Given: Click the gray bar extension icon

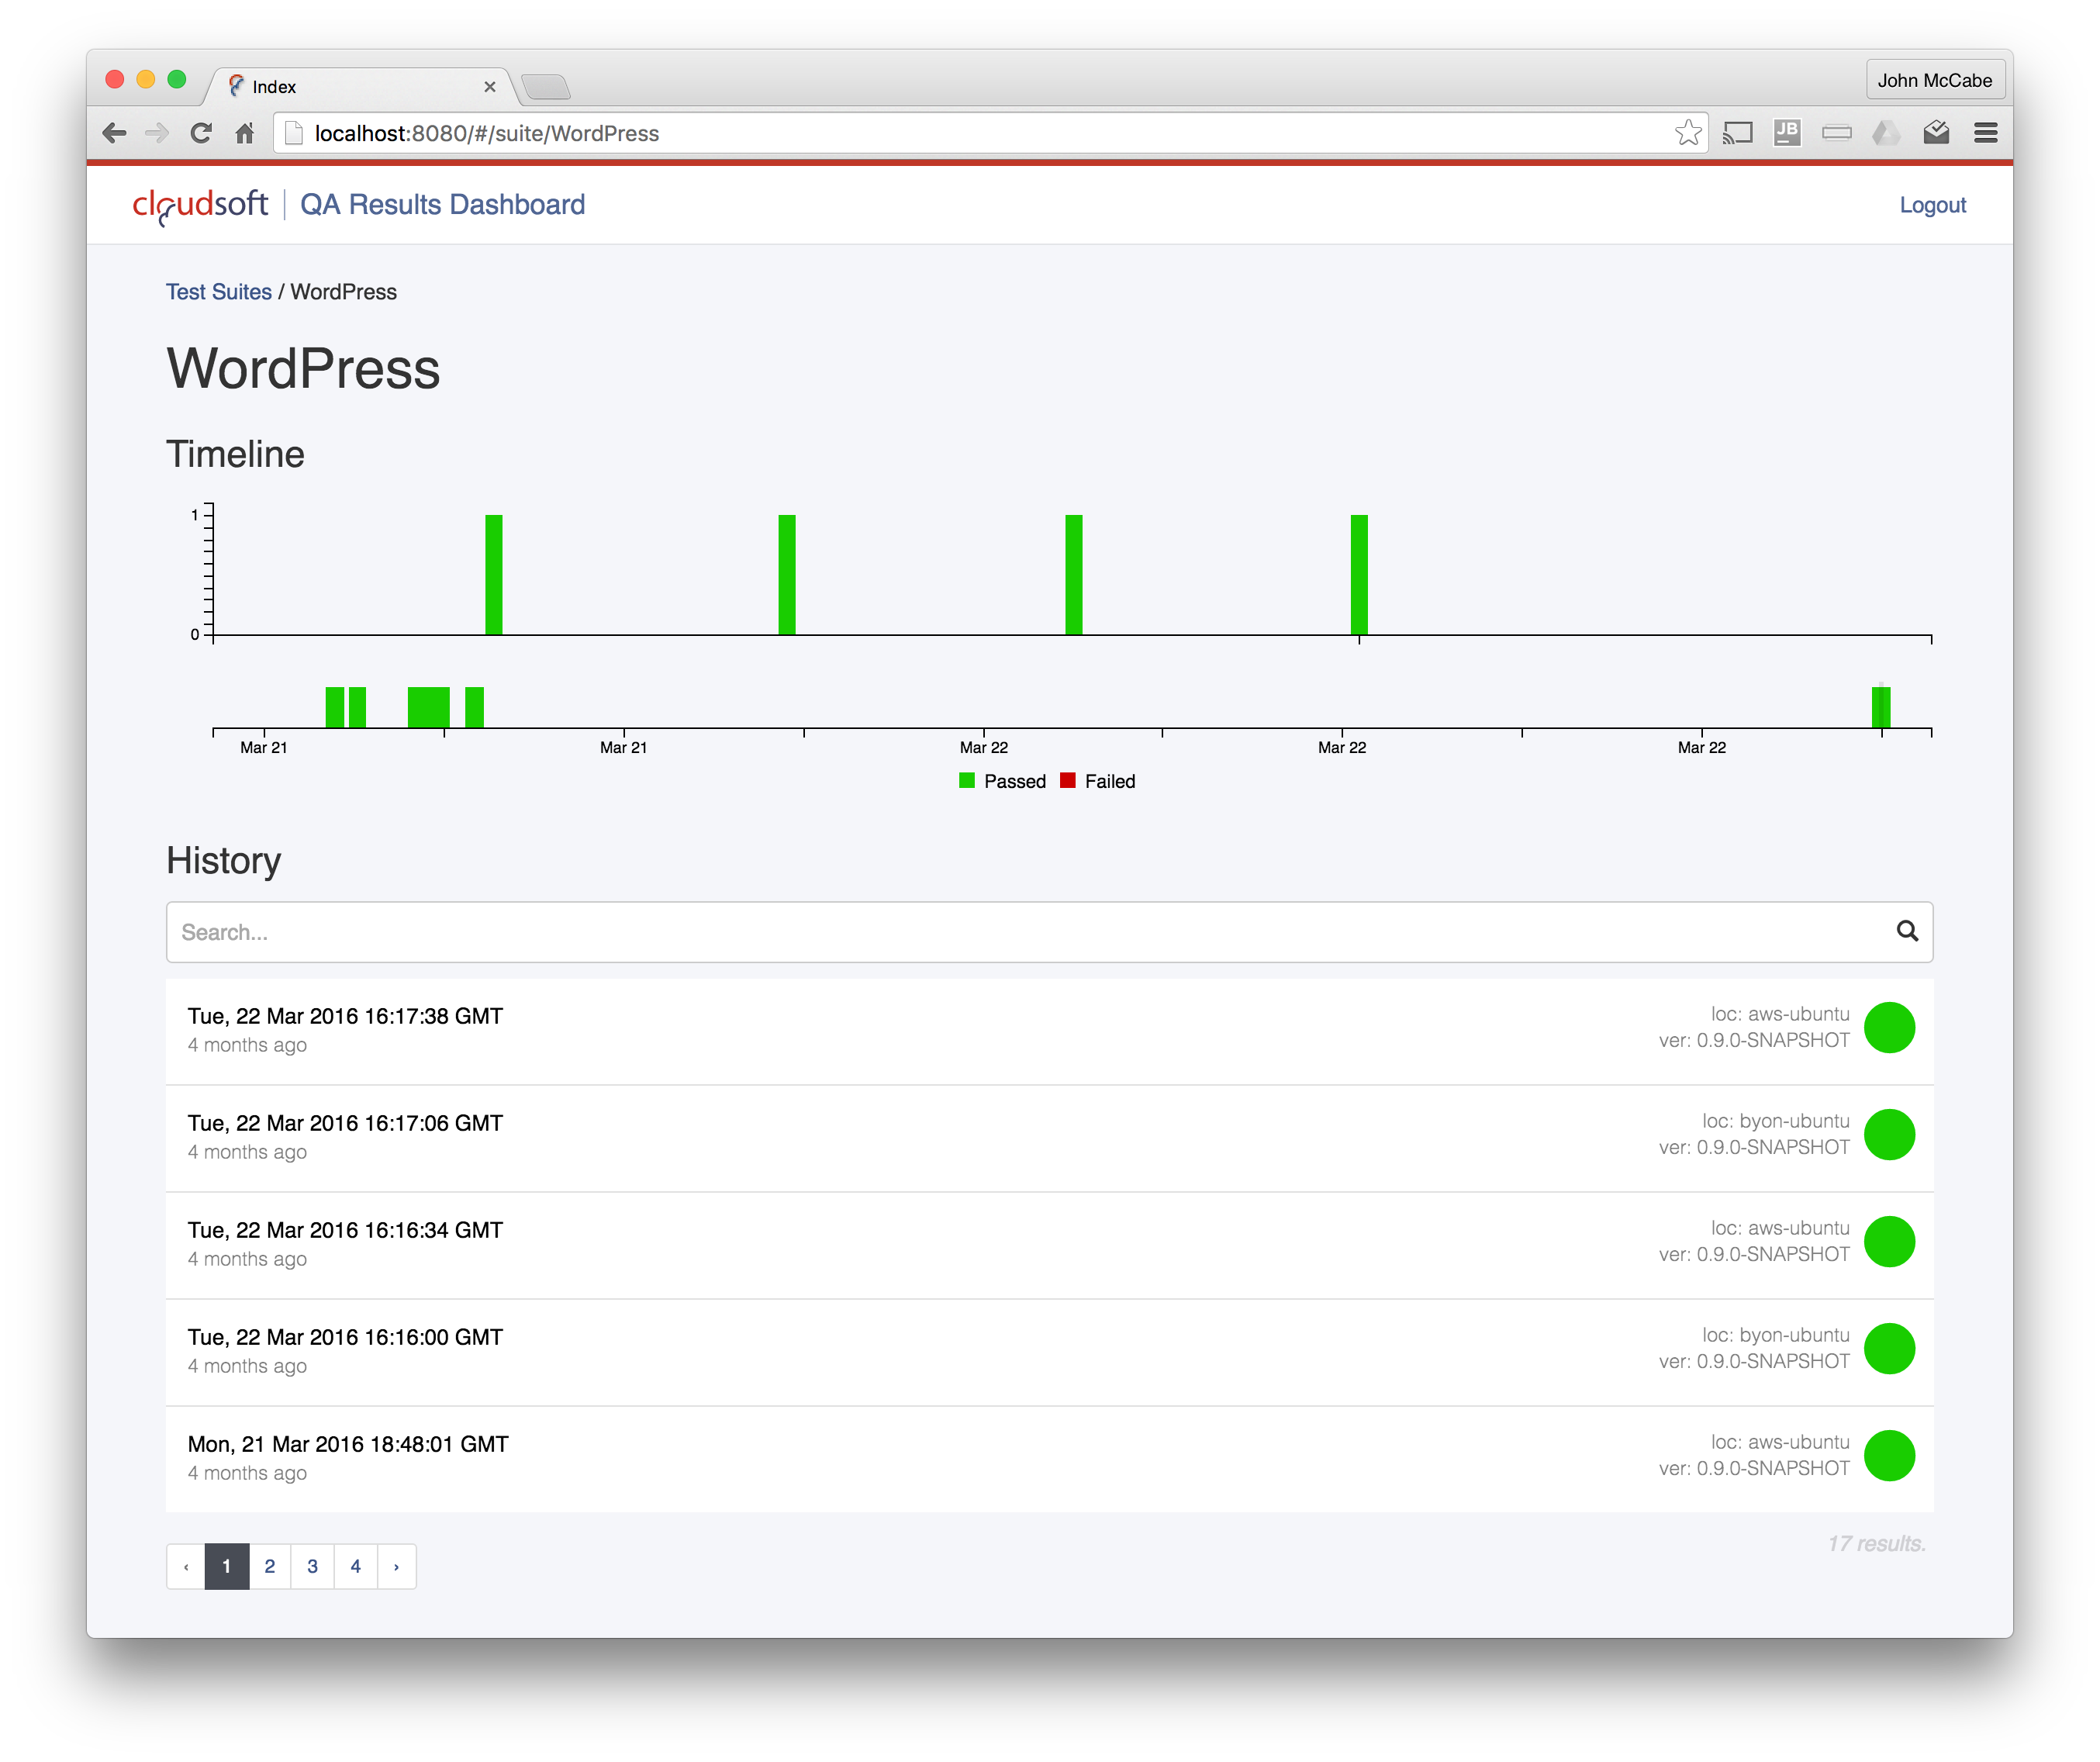Looking at the screenshot, I should (x=1837, y=133).
